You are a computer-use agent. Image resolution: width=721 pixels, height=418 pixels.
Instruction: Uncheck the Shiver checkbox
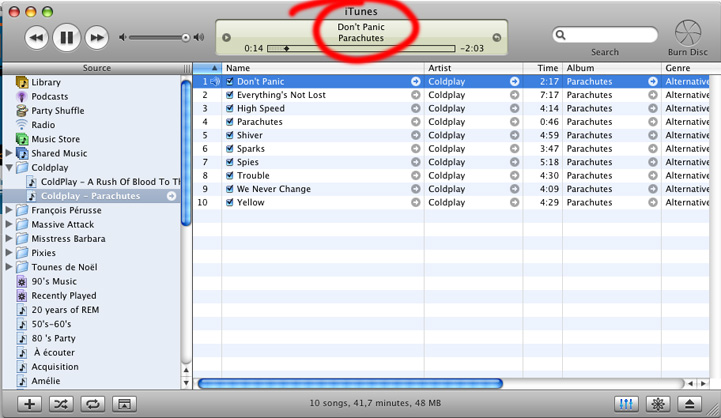[x=229, y=135]
